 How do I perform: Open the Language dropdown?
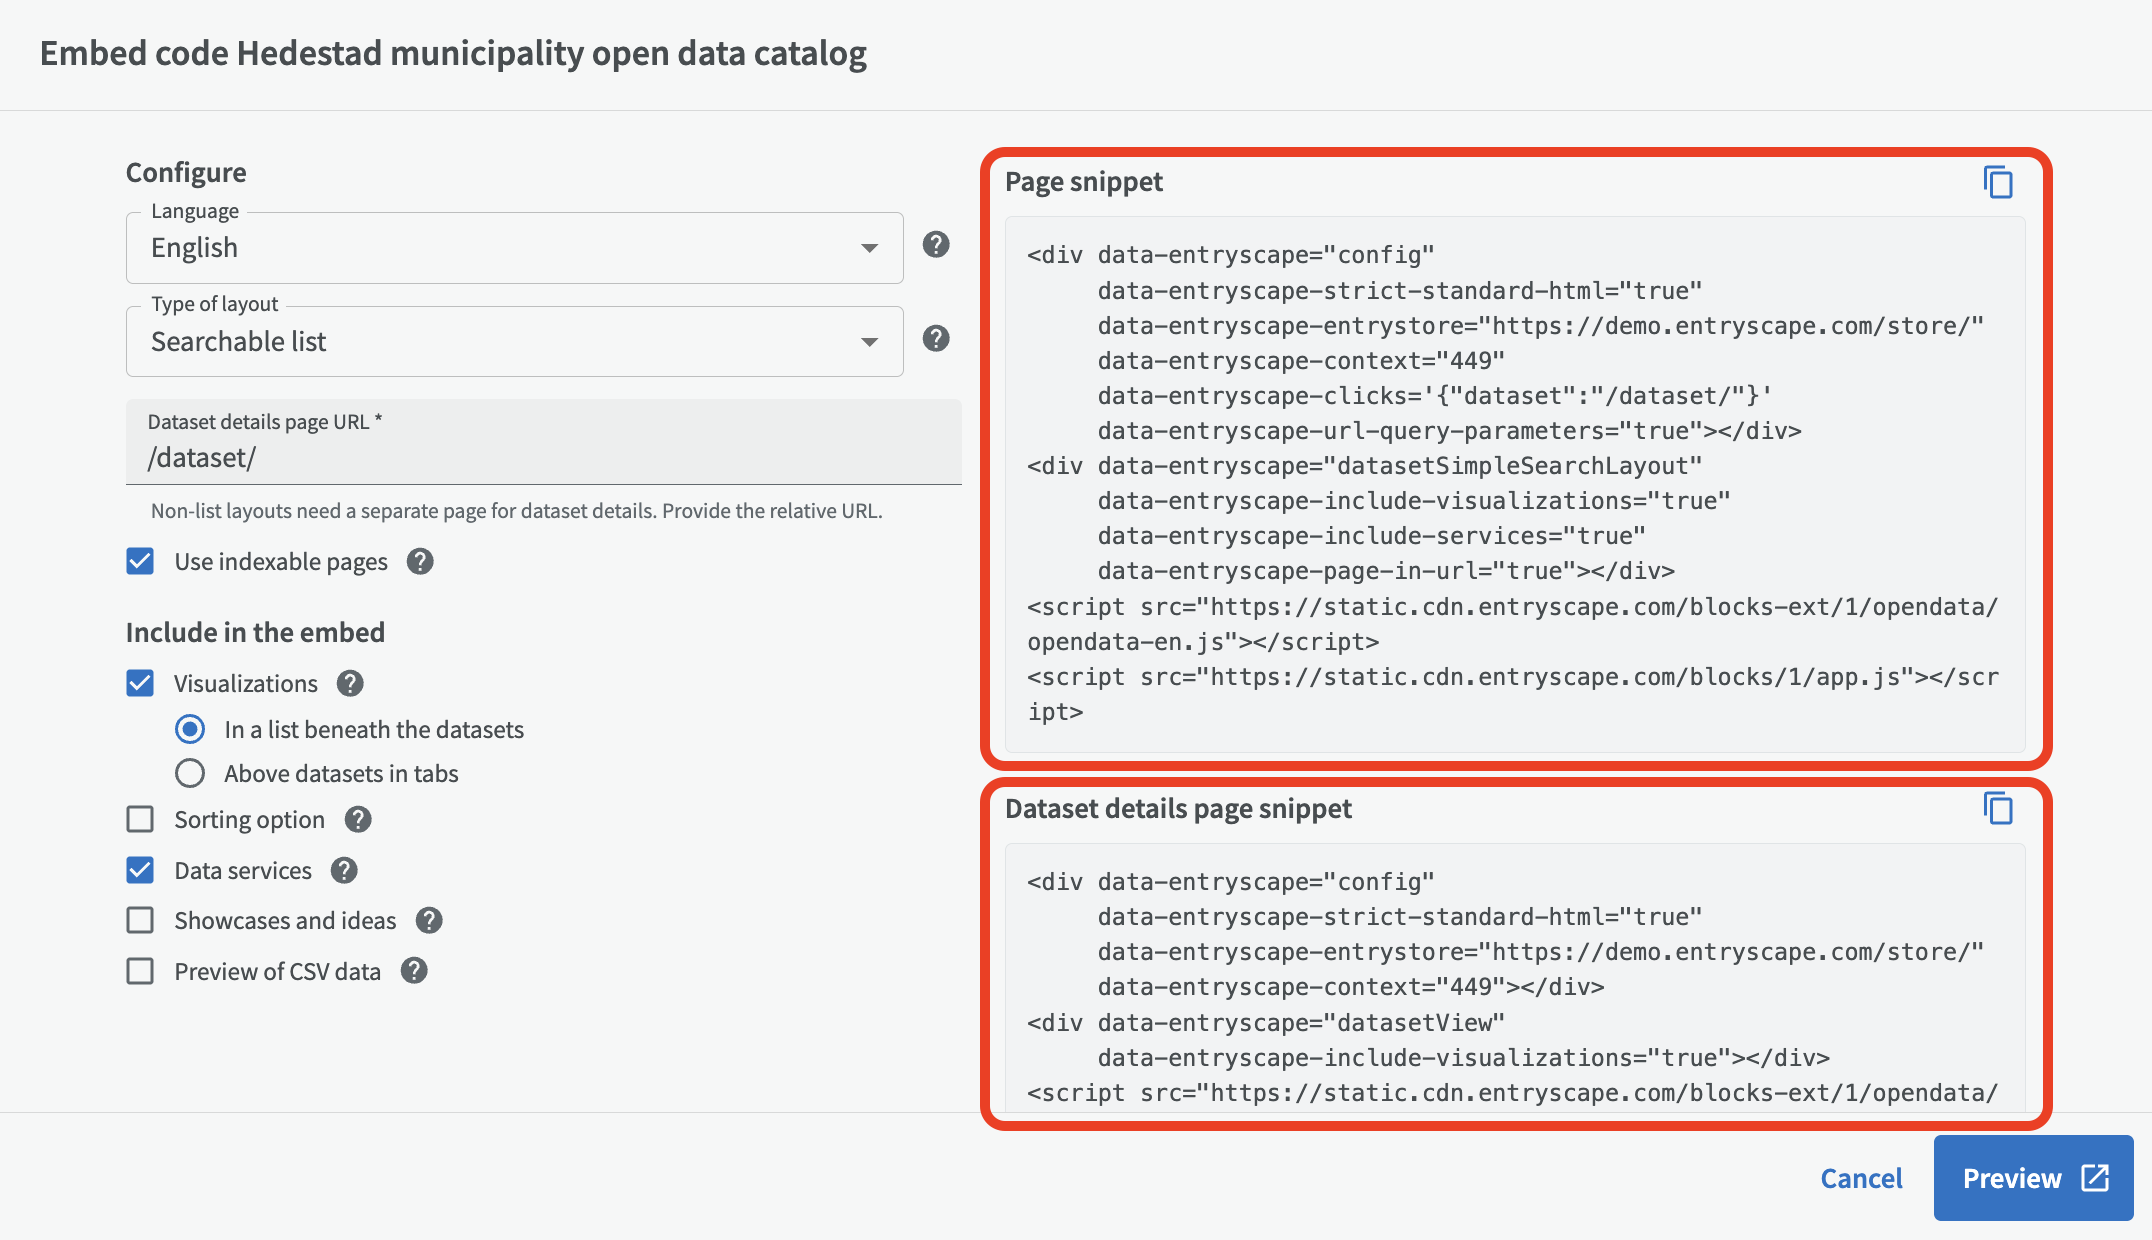[515, 248]
